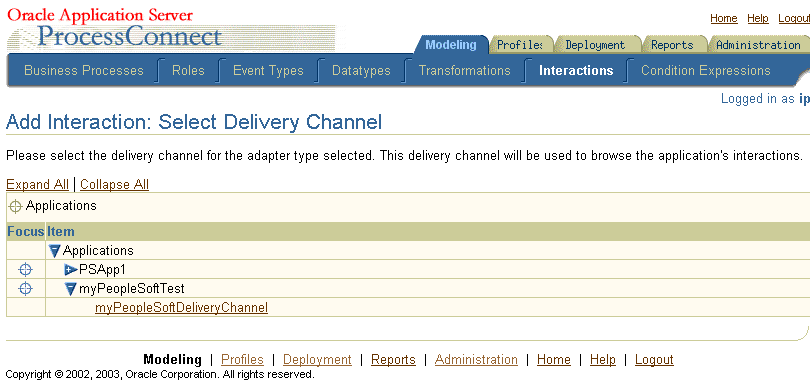The image size is (810, 392).
Task: Click the footer Home link
Action: (x=554, y=359)
